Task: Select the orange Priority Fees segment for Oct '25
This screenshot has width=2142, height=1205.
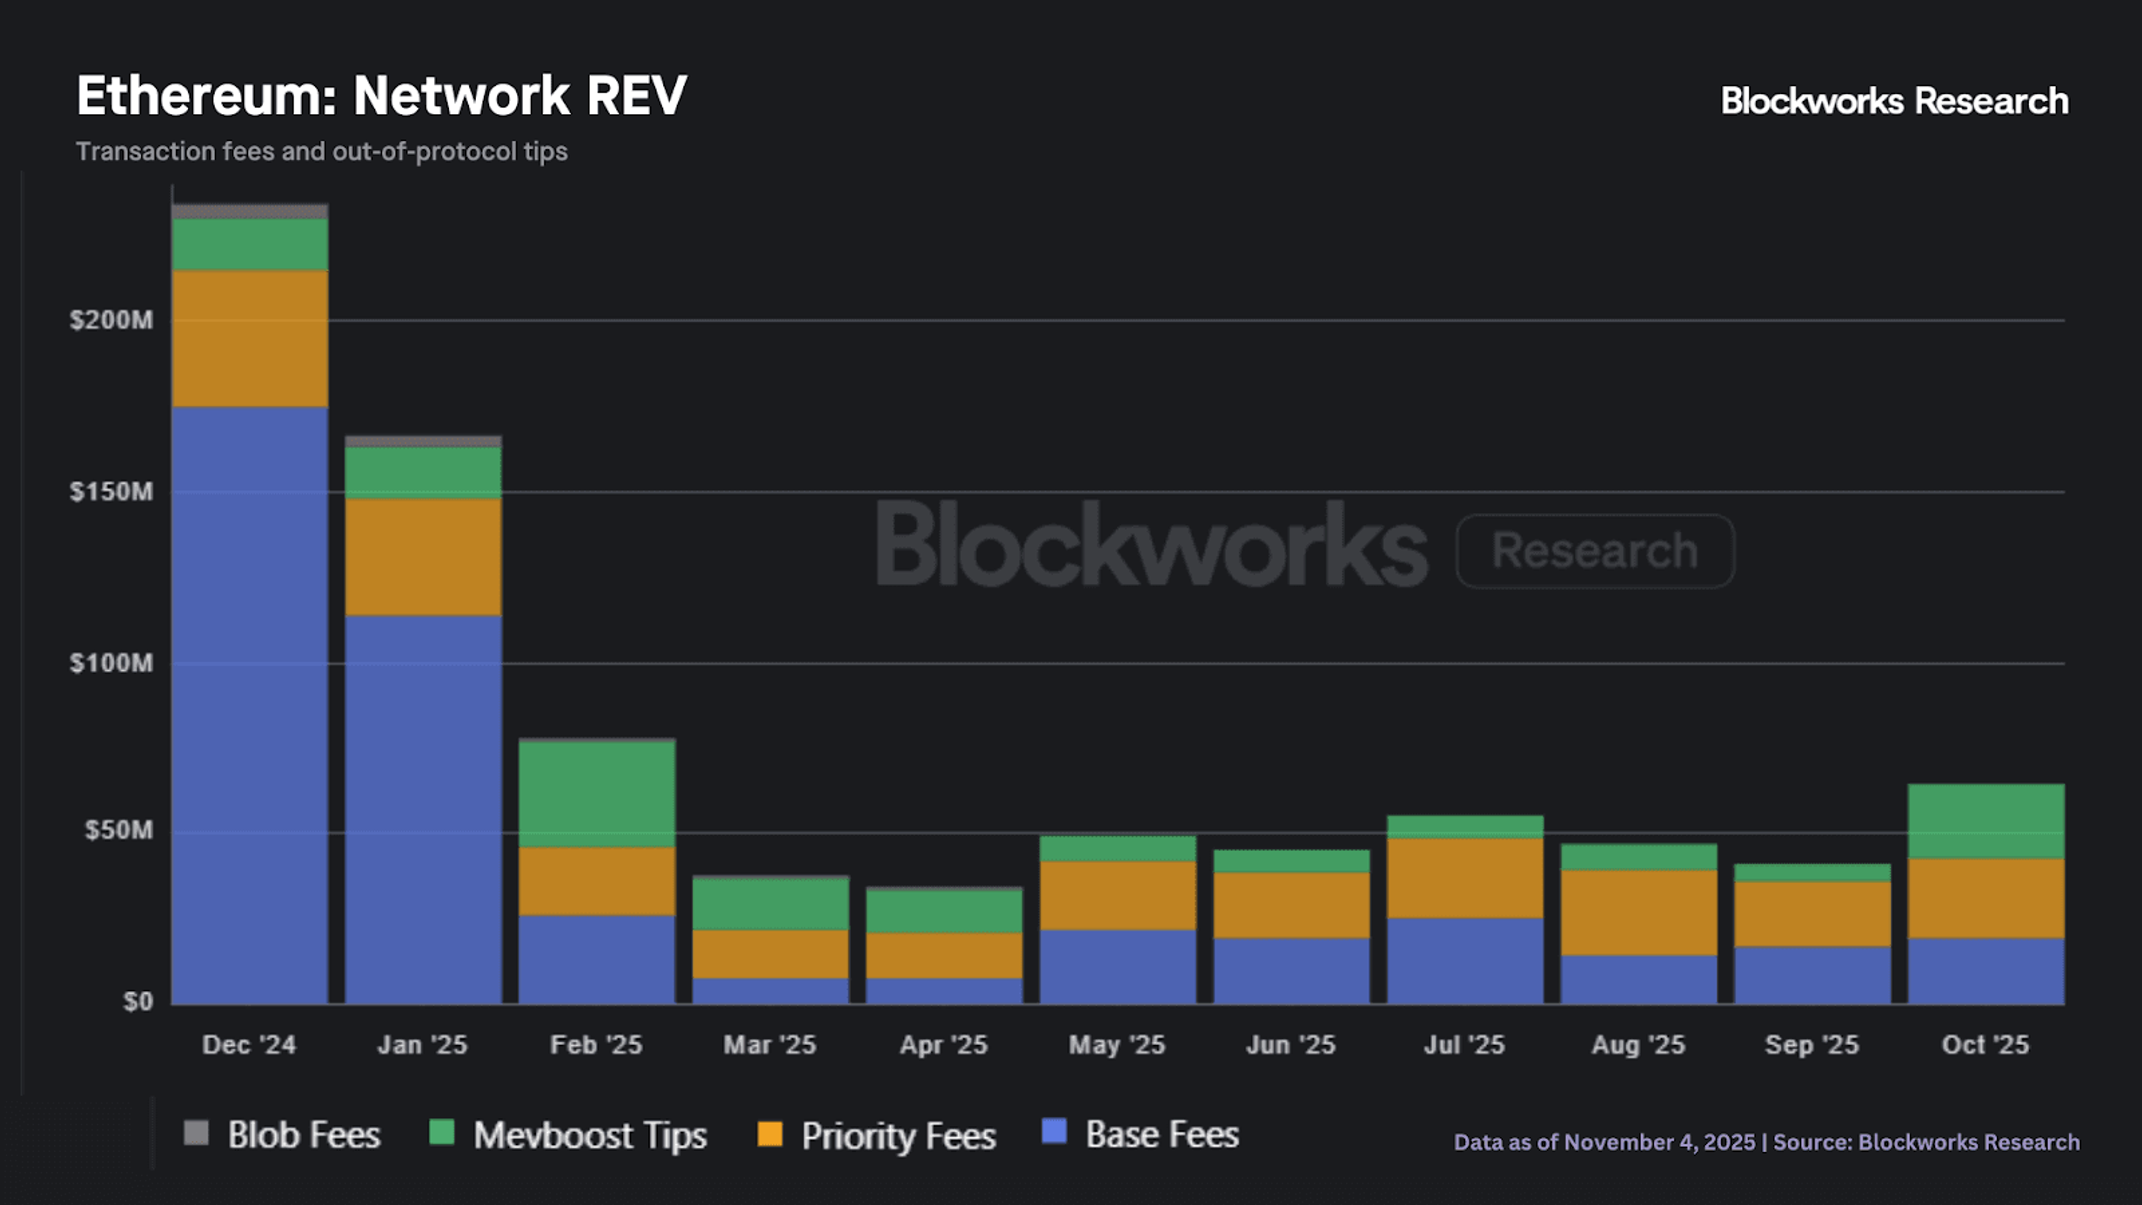Action: pyautogui.click(x=1986, y=898)
